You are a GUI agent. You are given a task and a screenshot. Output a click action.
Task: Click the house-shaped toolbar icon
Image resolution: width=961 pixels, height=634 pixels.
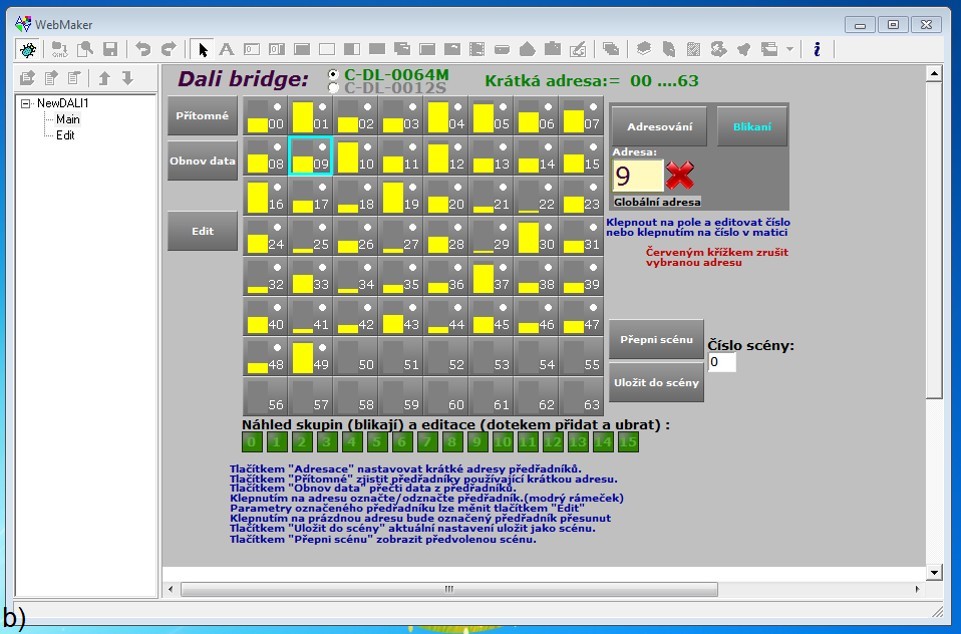coord(527,49)
